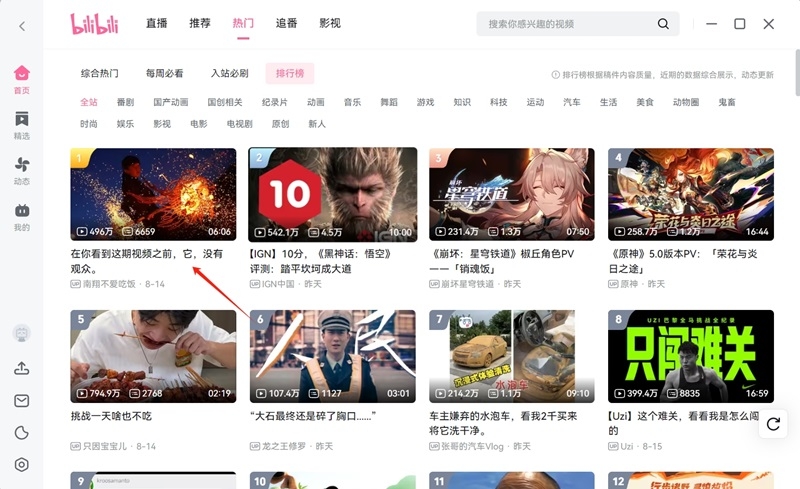The height and width of the screenshot is (489, 800).
Task: Switch to the 直播 top tab
Action: point(156,23)
